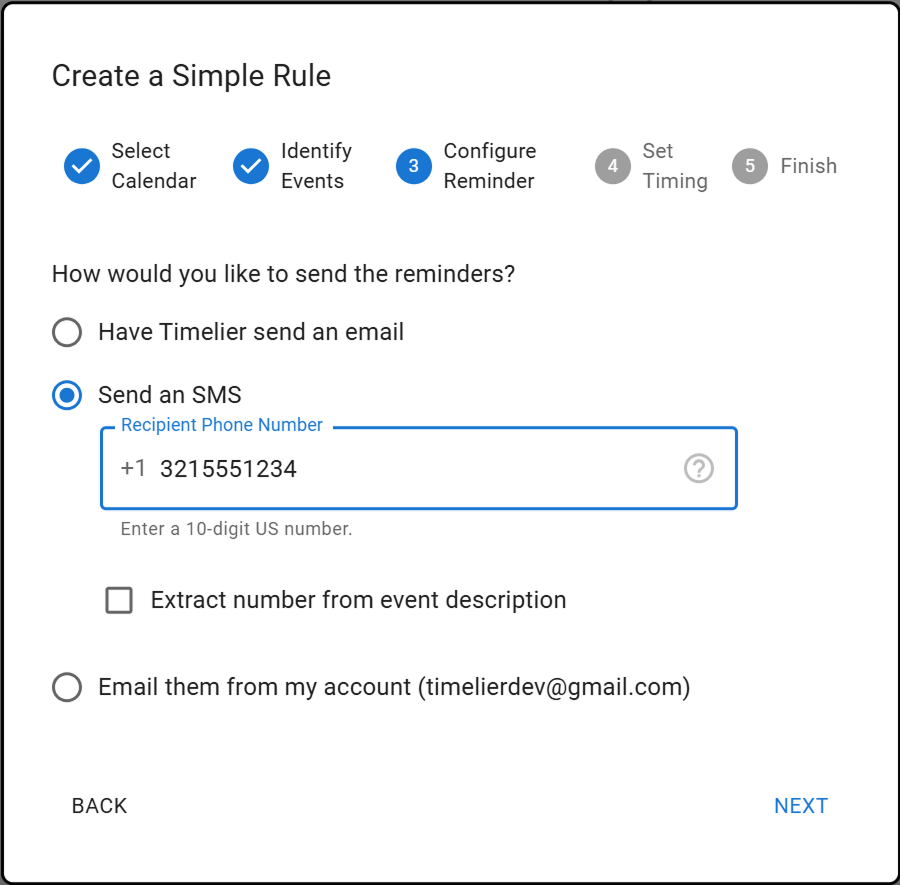The image size is (900, 885).
Task: Click the NEXT button
Action: (x=801, y=805)
